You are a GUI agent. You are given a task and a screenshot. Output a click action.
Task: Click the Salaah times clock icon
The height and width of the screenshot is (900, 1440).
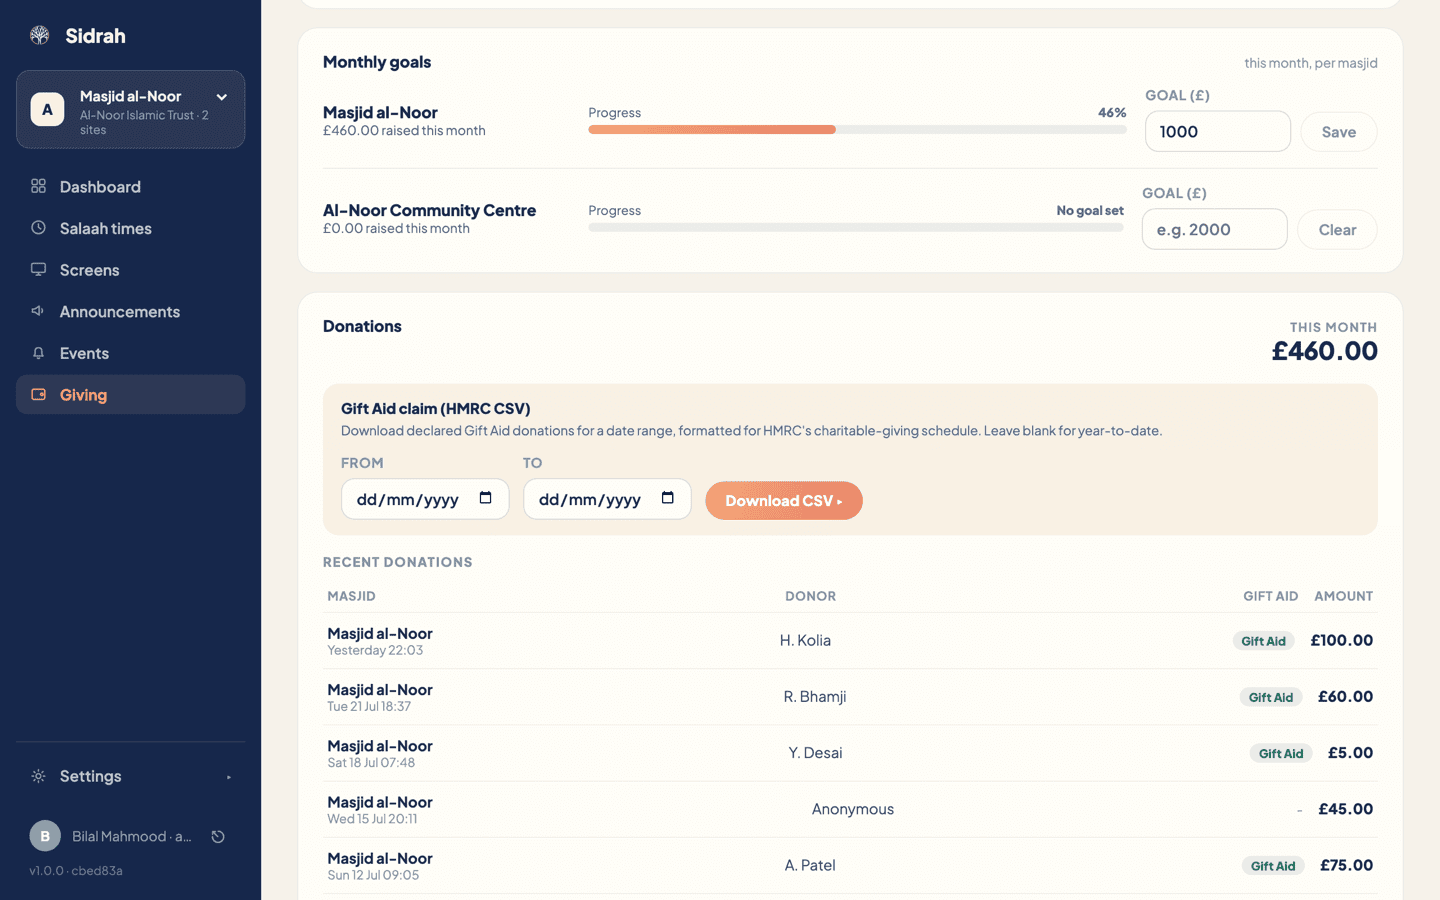tap(39, 228)
